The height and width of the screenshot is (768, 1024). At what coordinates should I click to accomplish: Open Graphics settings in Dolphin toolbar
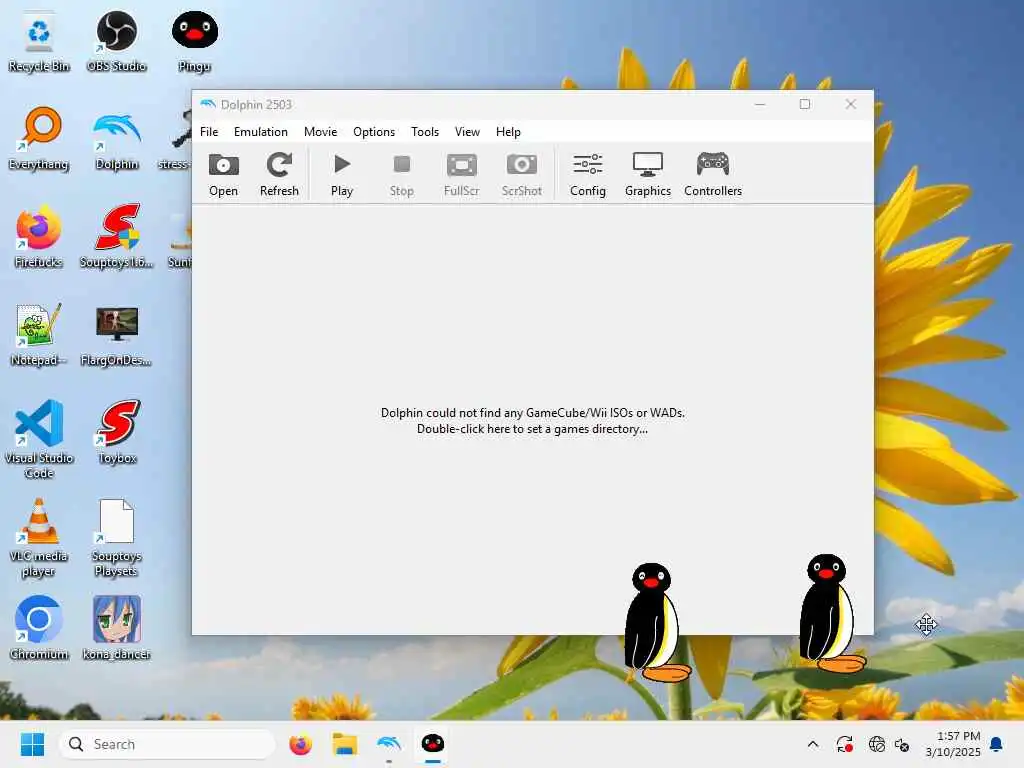[x=648, y=174]
